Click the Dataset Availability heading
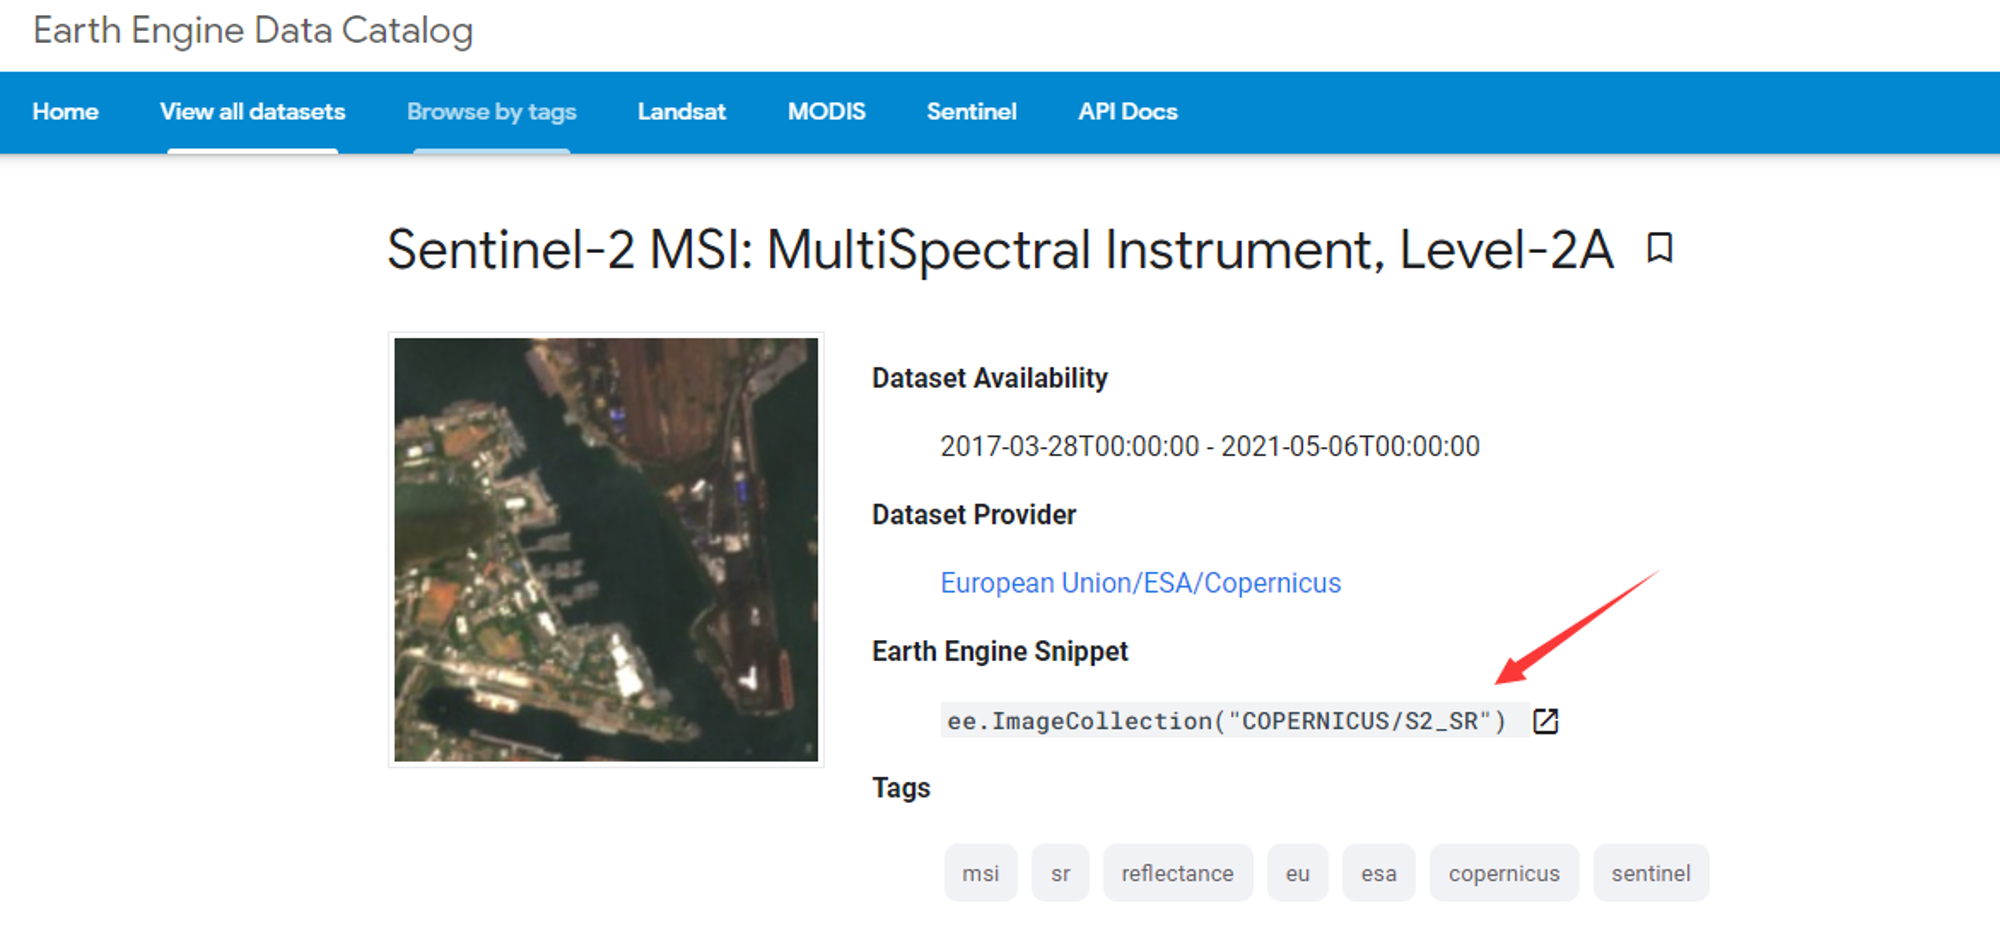This screenshot has width=2000, height=946. pos(989,378)
